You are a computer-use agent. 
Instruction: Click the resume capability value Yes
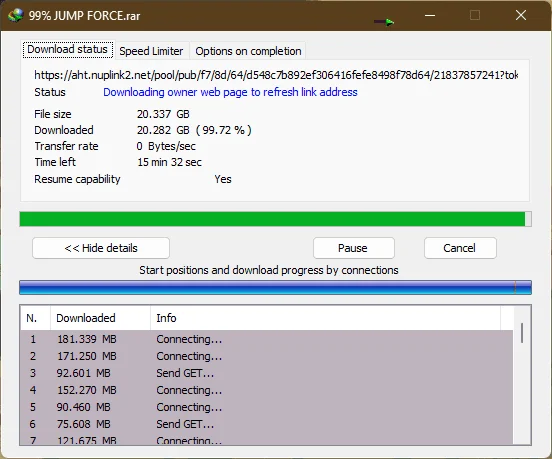(223, 179)
